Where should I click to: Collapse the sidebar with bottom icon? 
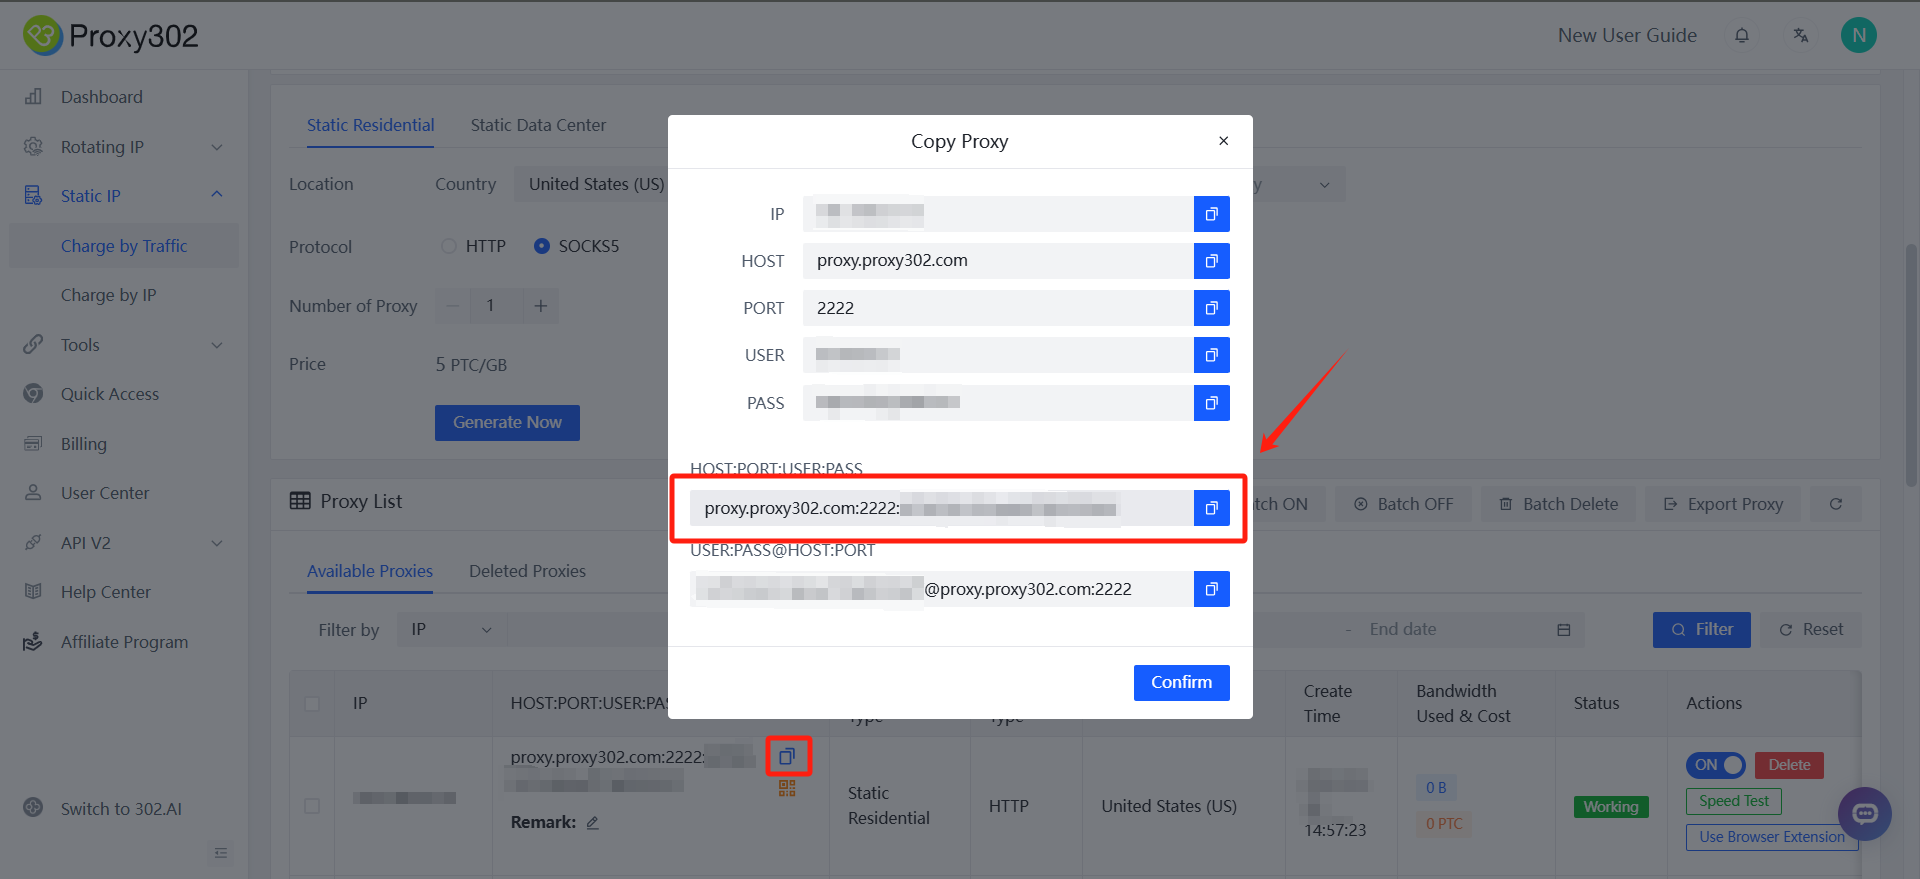point(221,853)
